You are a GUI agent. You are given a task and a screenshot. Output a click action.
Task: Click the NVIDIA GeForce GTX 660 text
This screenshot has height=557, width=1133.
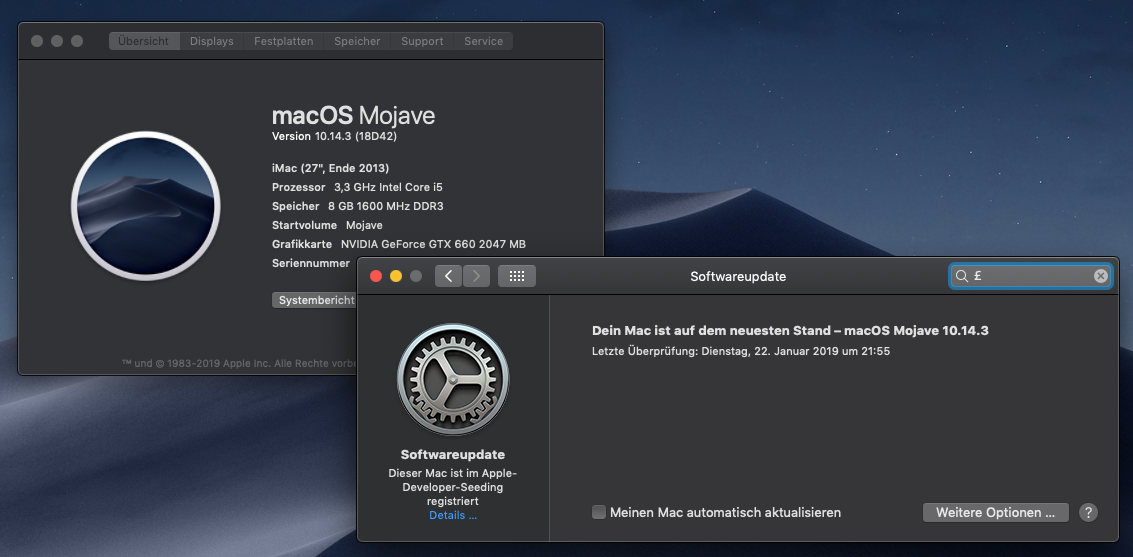(434, 244)
